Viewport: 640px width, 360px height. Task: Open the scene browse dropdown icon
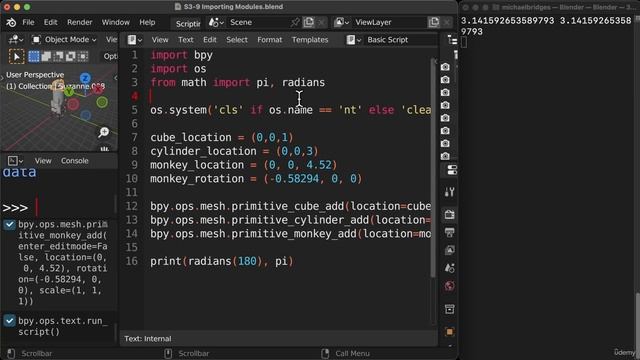(216, 22)
